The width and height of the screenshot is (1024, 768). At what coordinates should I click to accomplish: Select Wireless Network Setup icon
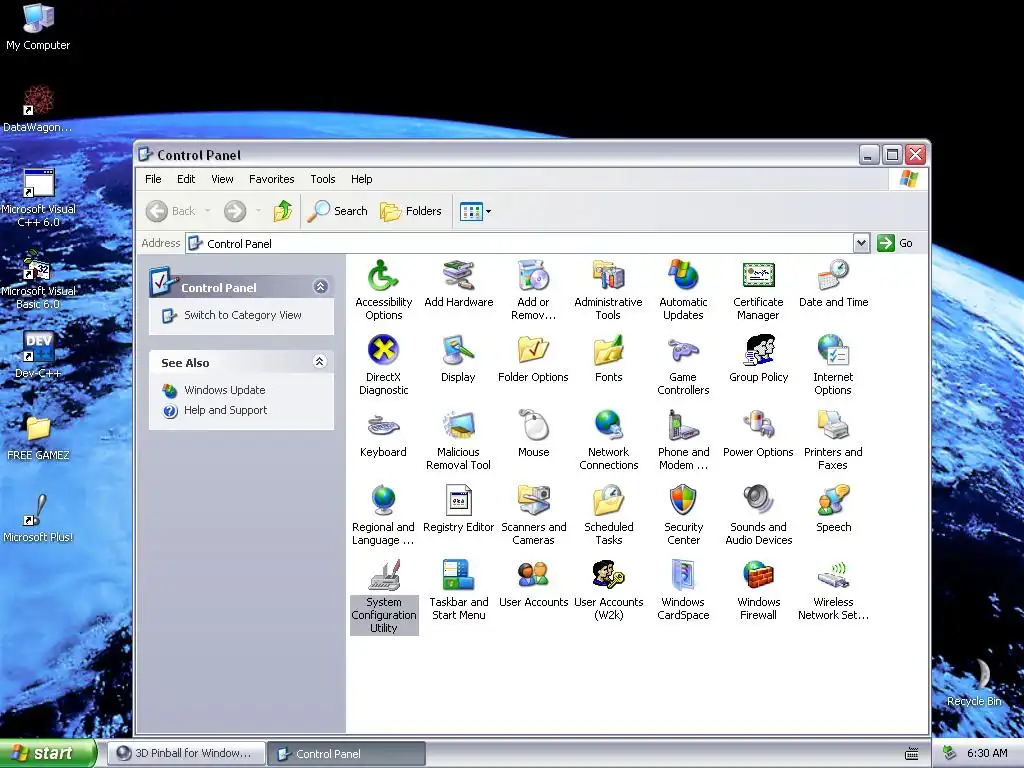(x=833, y=590)
